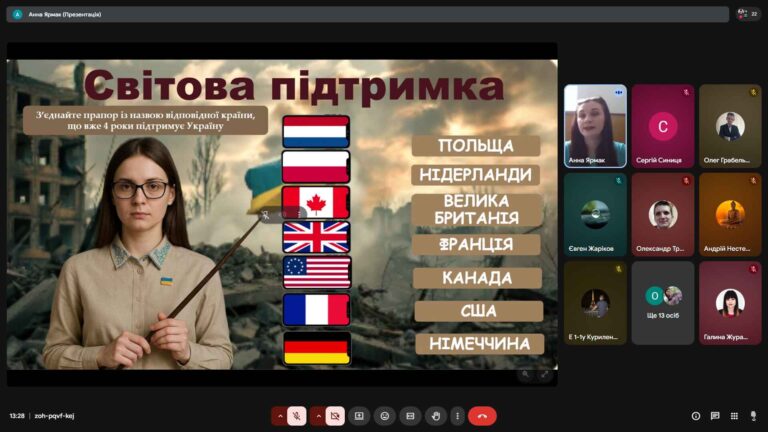768x432 pixels.
Task: Click the США label on slide
Action: 479,311
